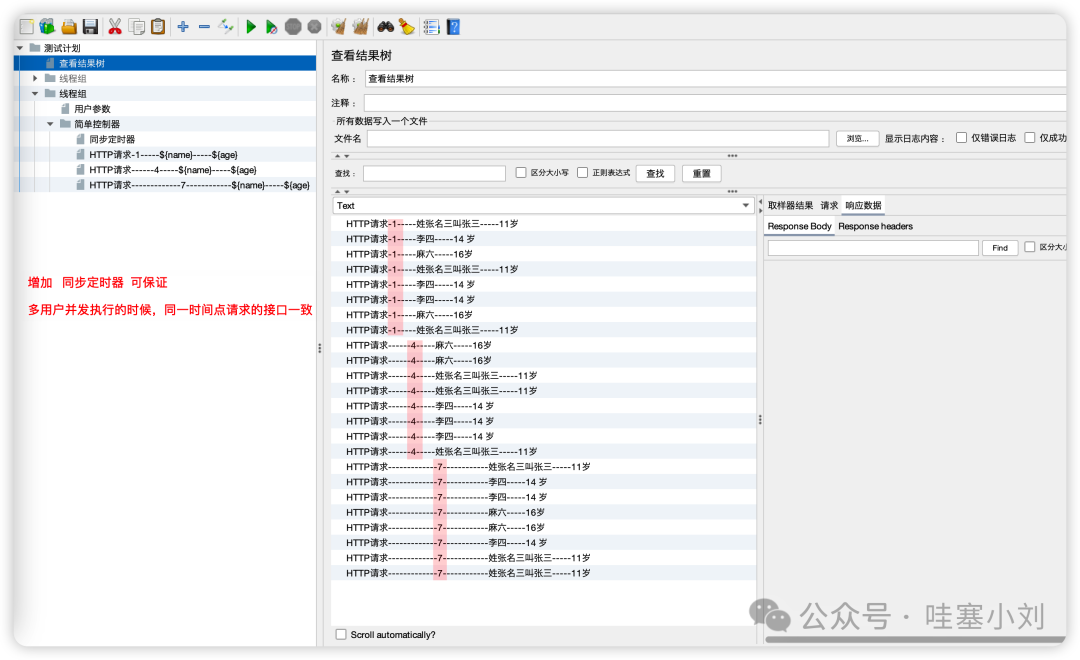Open the Templates icon in toolbar

pyautogui.click(x=47, y=27)
